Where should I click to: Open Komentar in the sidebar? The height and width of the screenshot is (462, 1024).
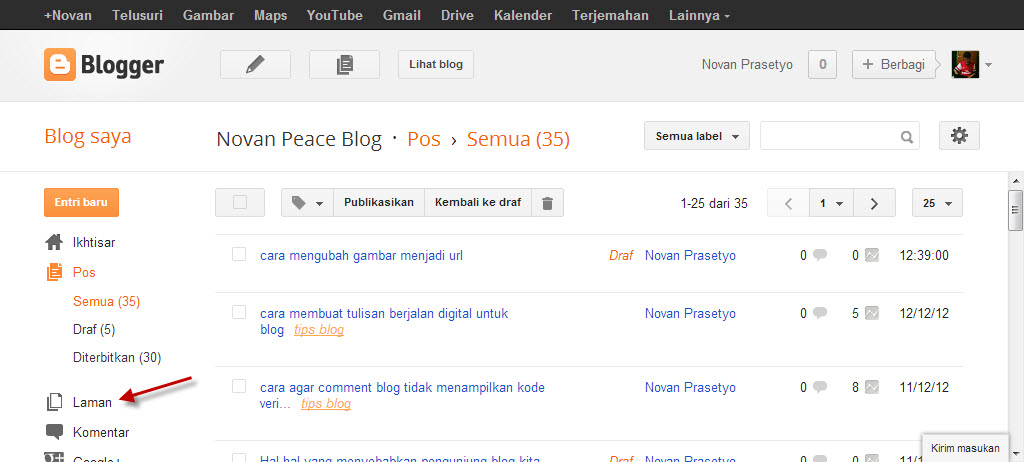101,433
